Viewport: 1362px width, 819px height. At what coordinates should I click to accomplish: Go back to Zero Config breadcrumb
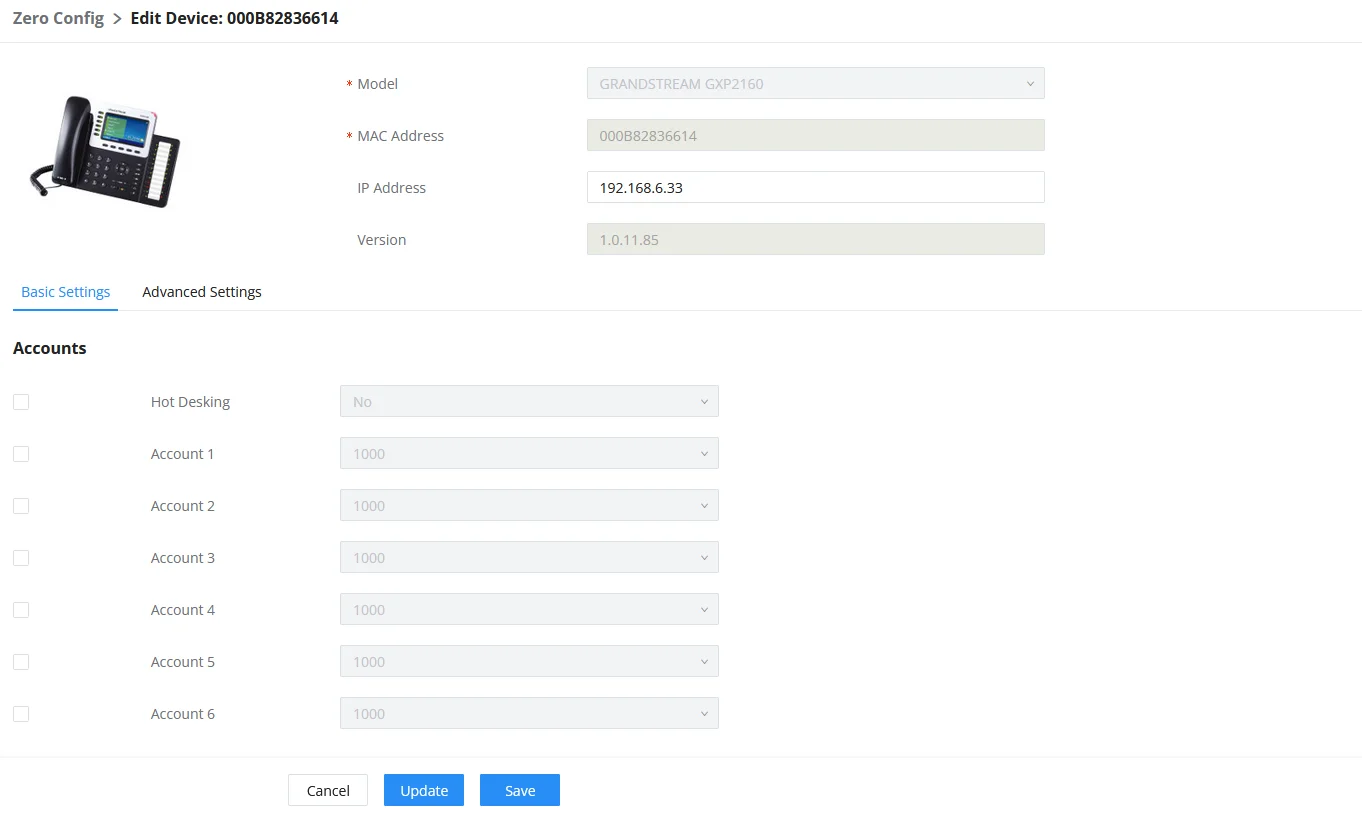(x=58, y=18)
